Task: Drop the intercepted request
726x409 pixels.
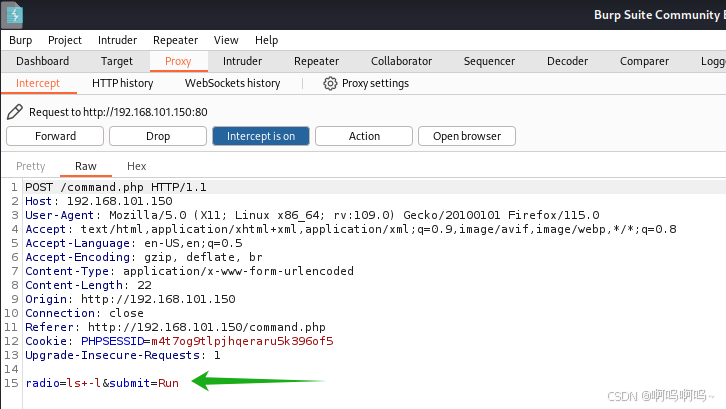Action: coord(158,136)
